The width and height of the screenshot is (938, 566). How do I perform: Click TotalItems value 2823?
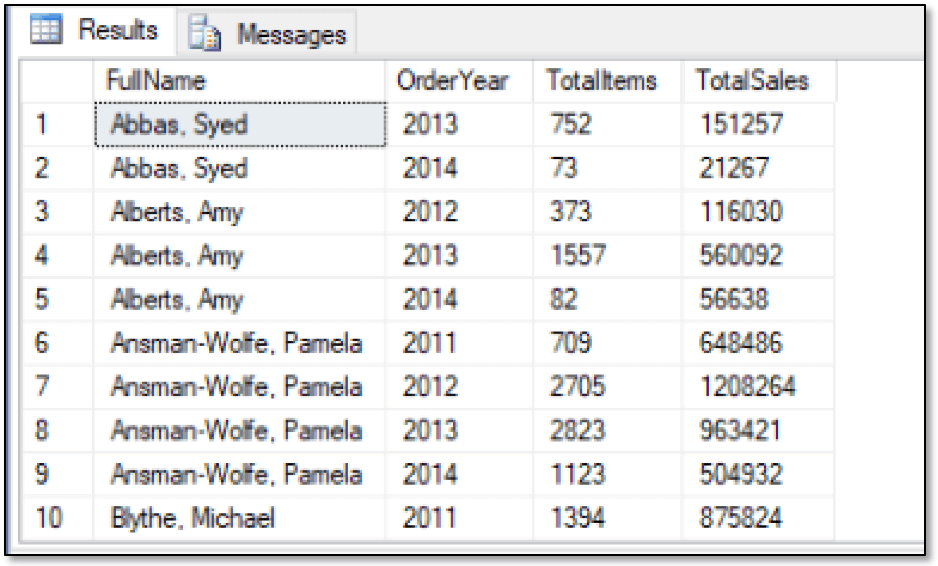click(607, 431)
